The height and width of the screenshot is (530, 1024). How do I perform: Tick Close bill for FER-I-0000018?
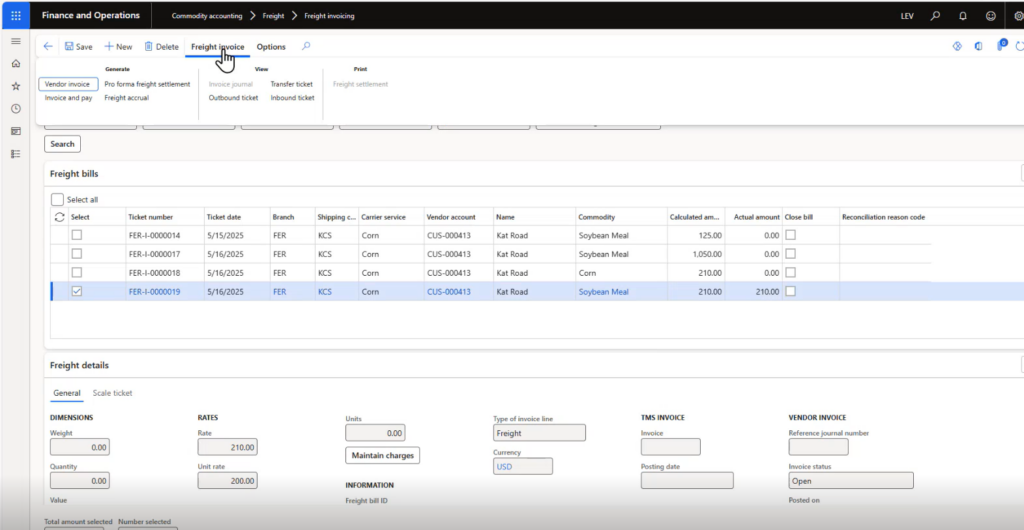pos(790,273)
